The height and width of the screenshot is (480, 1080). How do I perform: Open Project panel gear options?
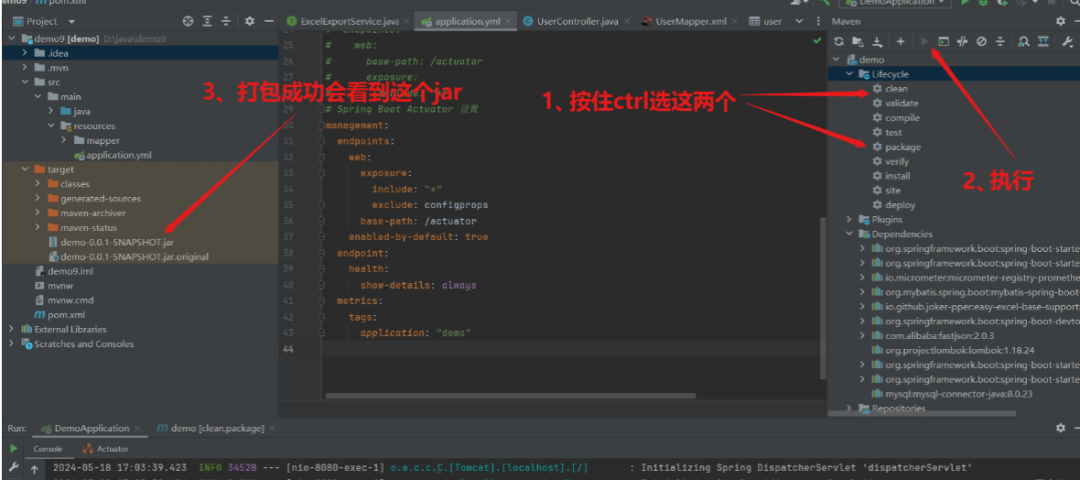[249, 21]
